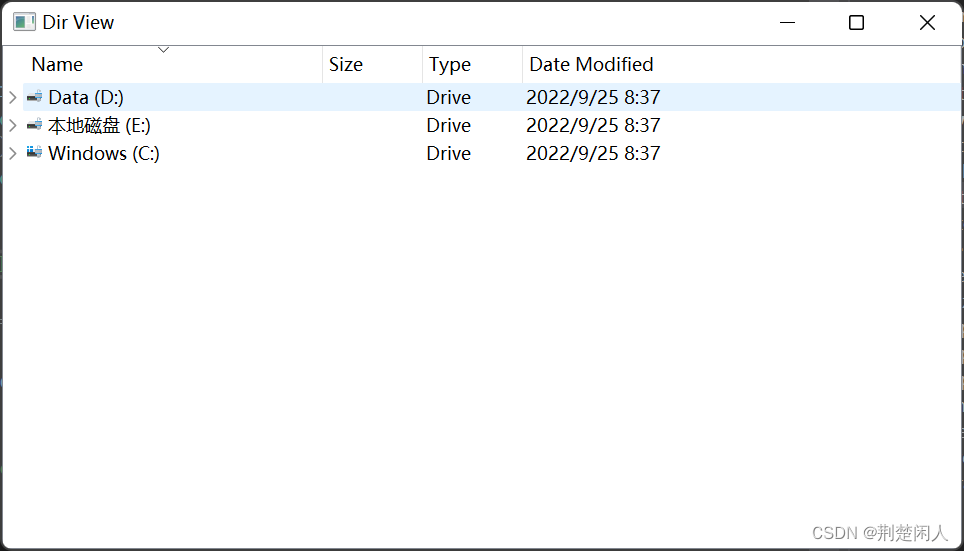Select the Windows (C:) tree row

[x=491, y=153]
